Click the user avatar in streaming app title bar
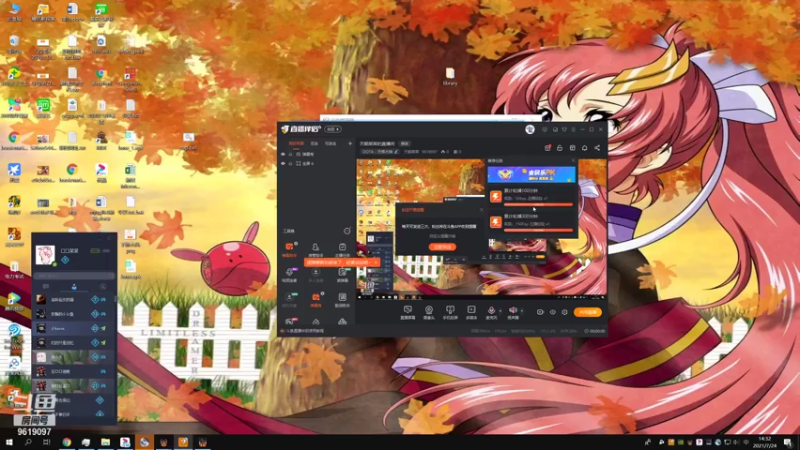The height and width of the screenshot is (450, 800). point(530,130)
